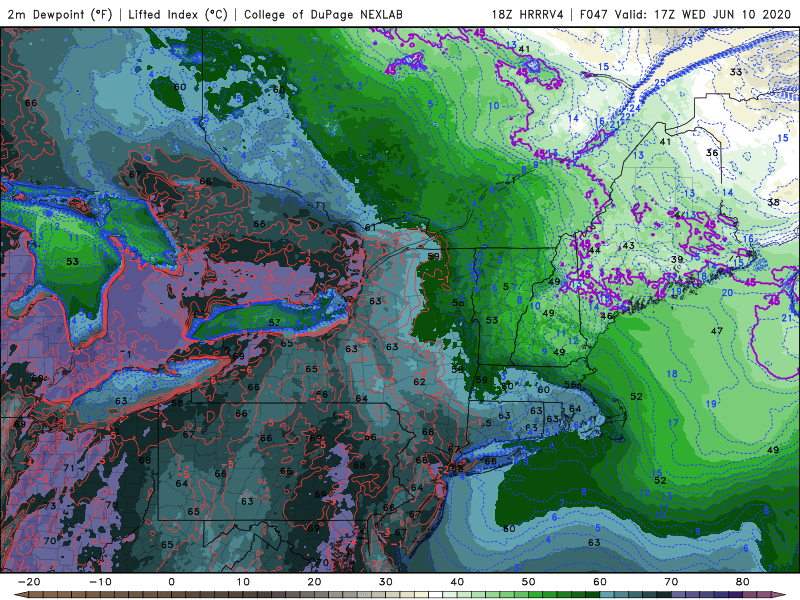This screenshot has width=800, height=600.
Task: Click the '80' color scale label
Action: pos(743,582)
